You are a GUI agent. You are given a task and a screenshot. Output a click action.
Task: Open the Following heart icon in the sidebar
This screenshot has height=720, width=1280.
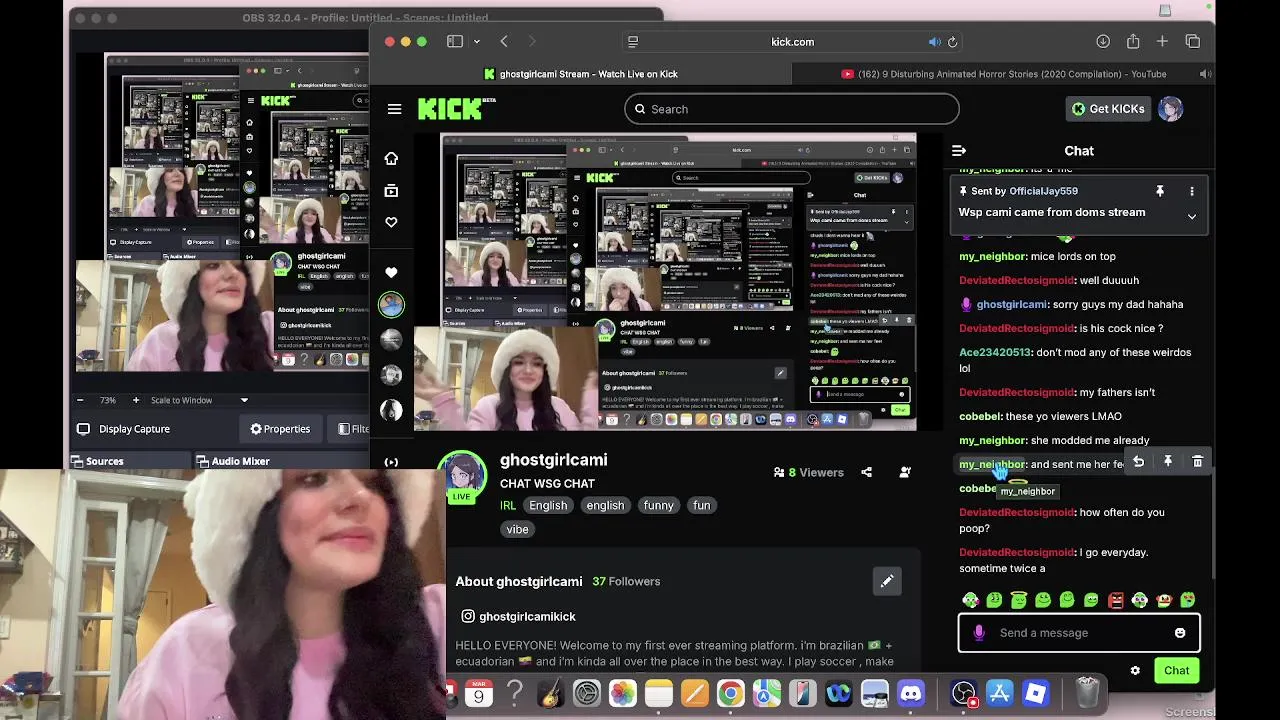tap(391, 222)
